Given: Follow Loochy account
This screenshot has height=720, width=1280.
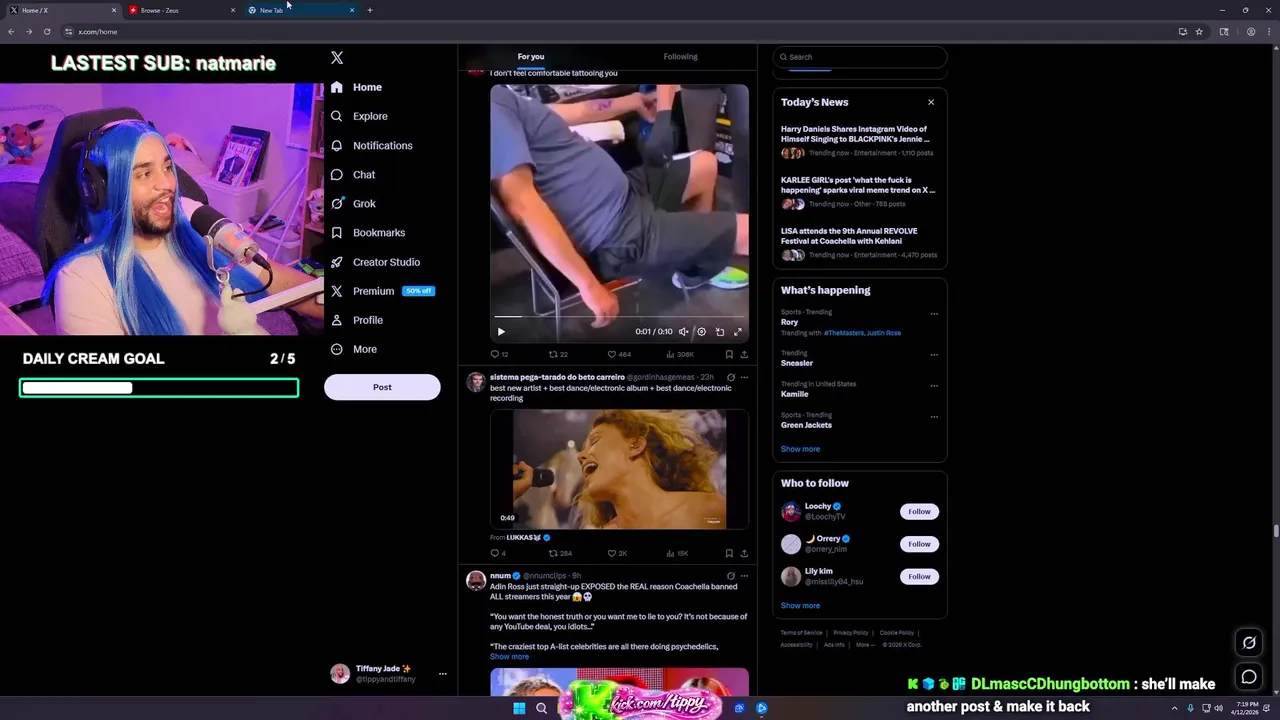Looking at the screenshot, I should [919, 511].
